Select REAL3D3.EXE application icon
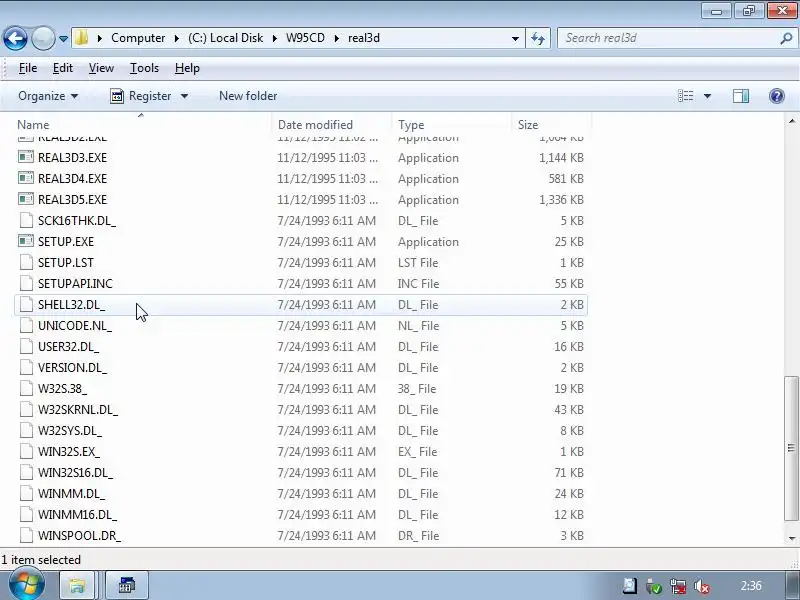This screenshot has height=600, width=800. (26, 157)
